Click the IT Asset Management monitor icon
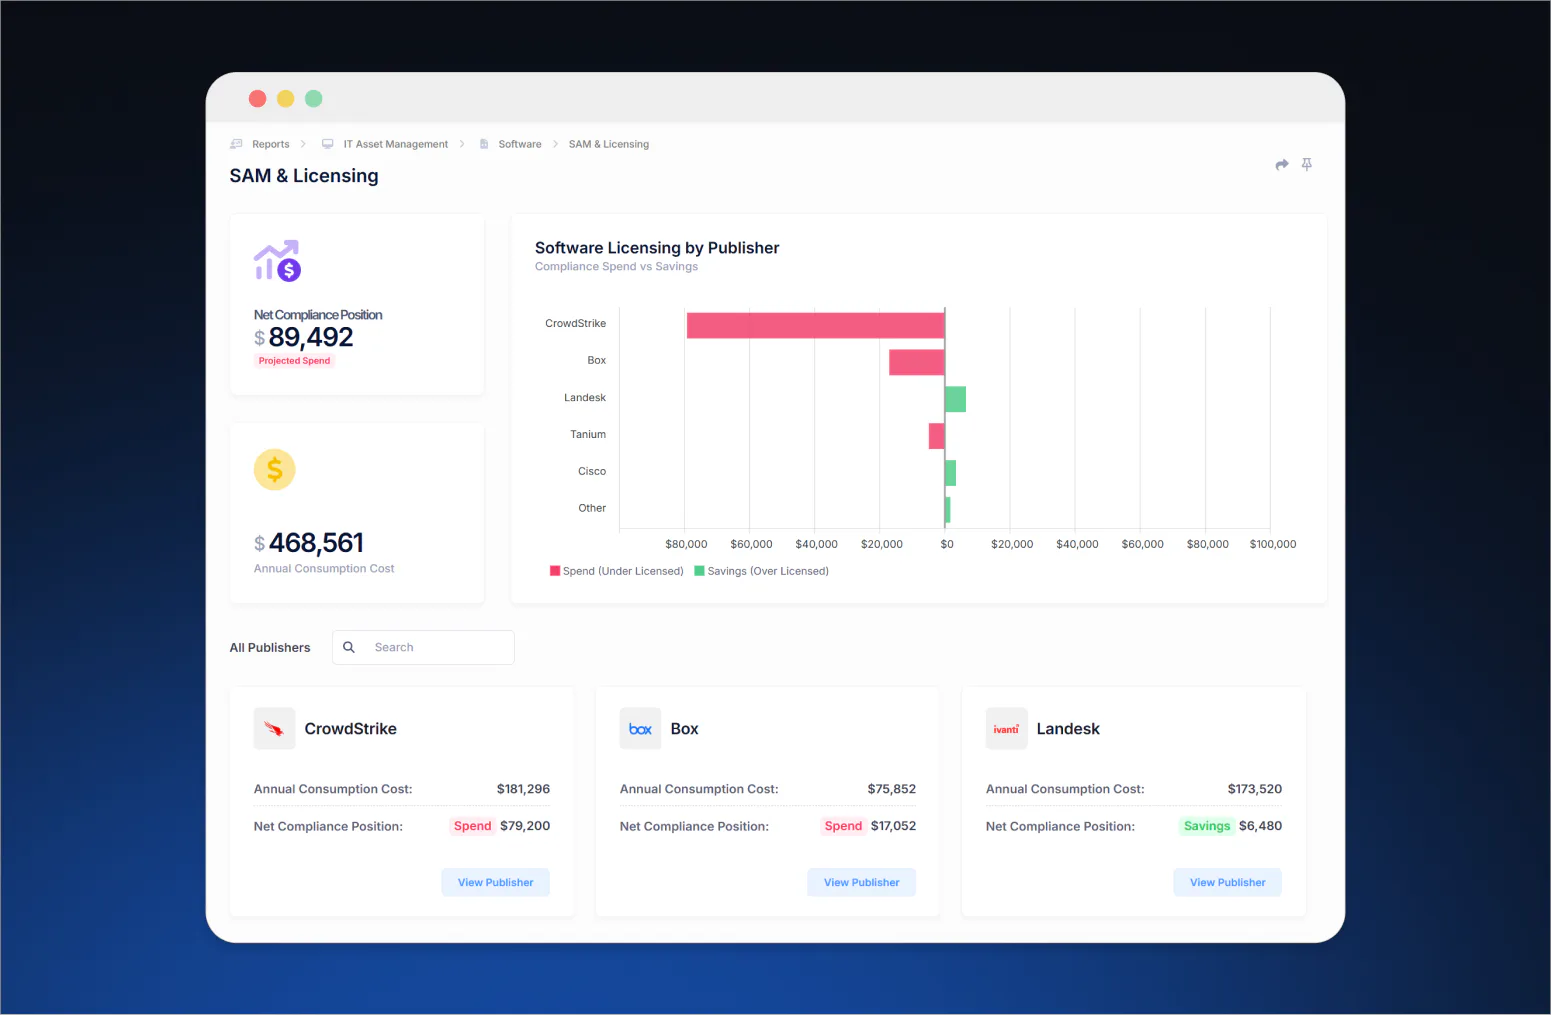 point(328,144)
